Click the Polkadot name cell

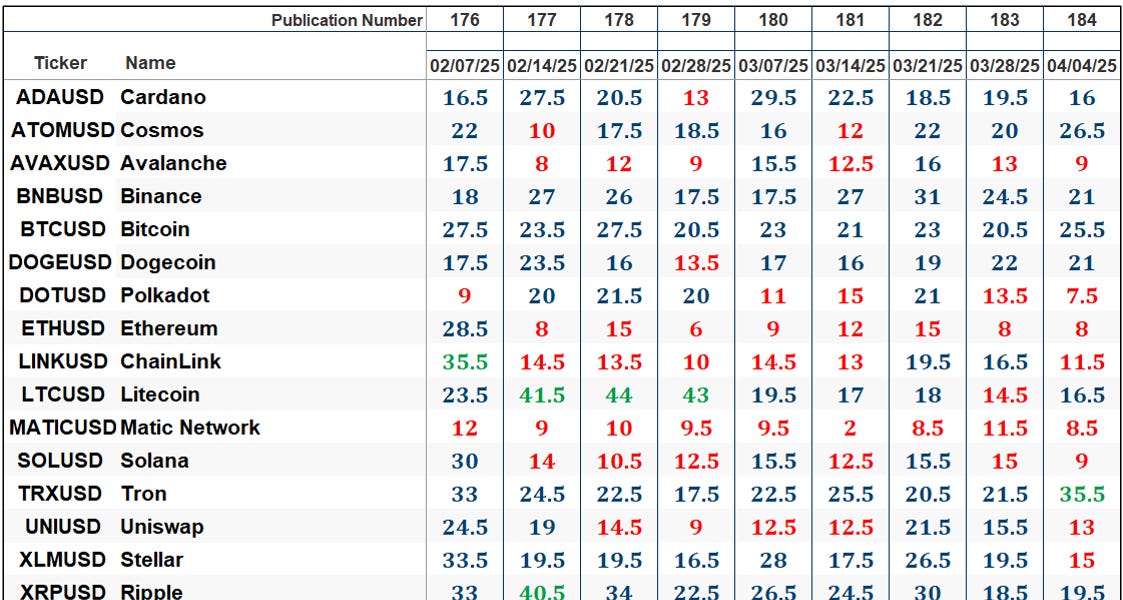point(165,295)
